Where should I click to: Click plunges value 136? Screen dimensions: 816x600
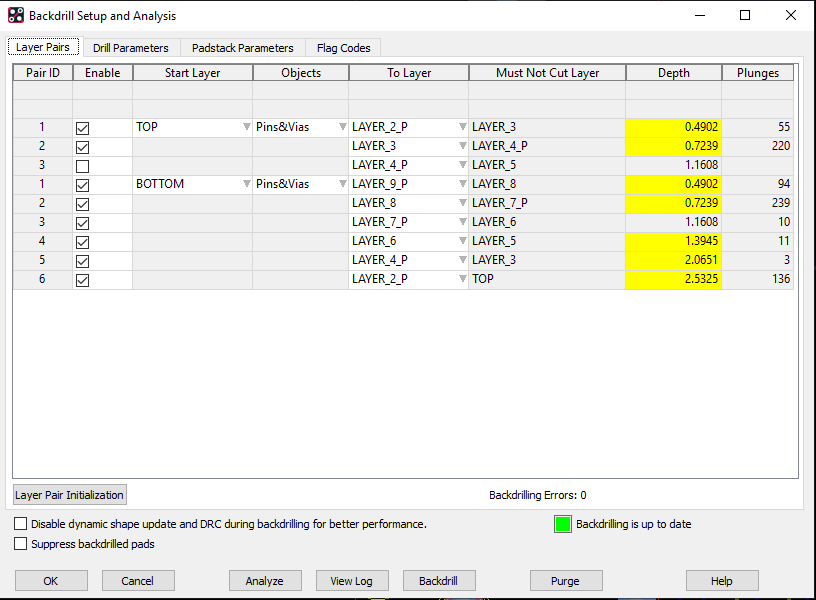click(758, 279)
